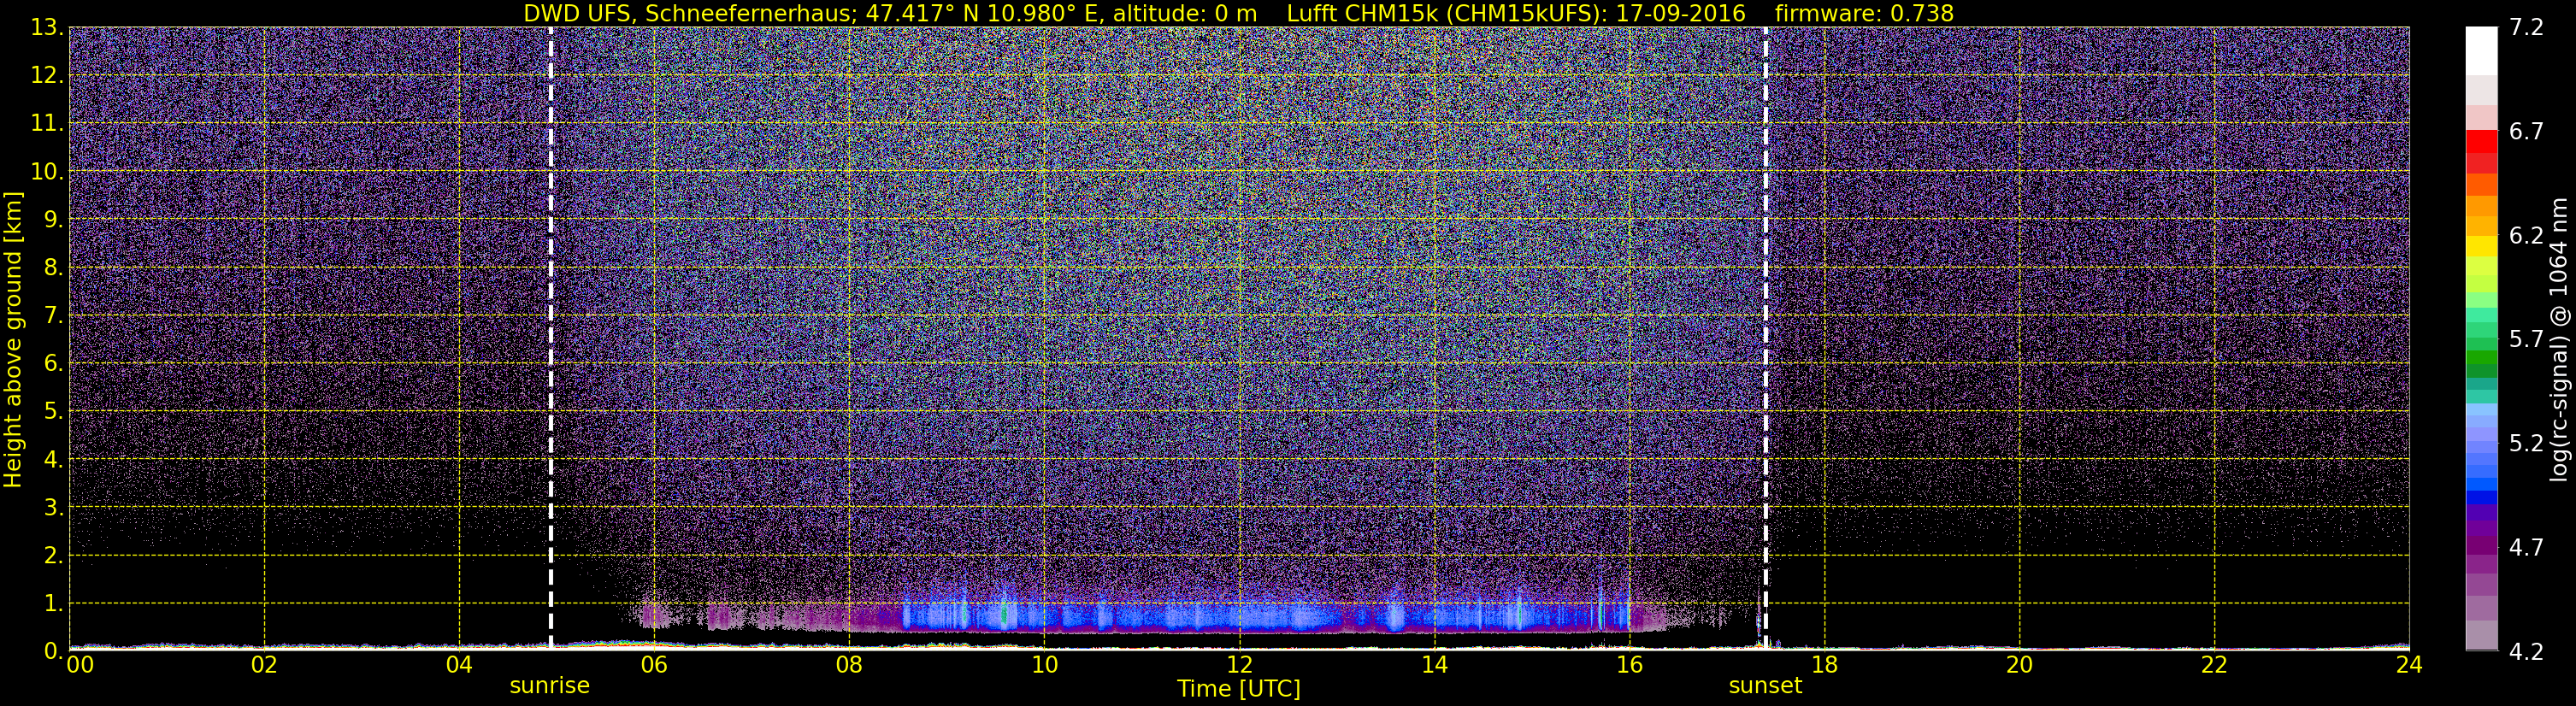
Task: Click the dashed white sunset line
Action: [x=1766, y=339]
